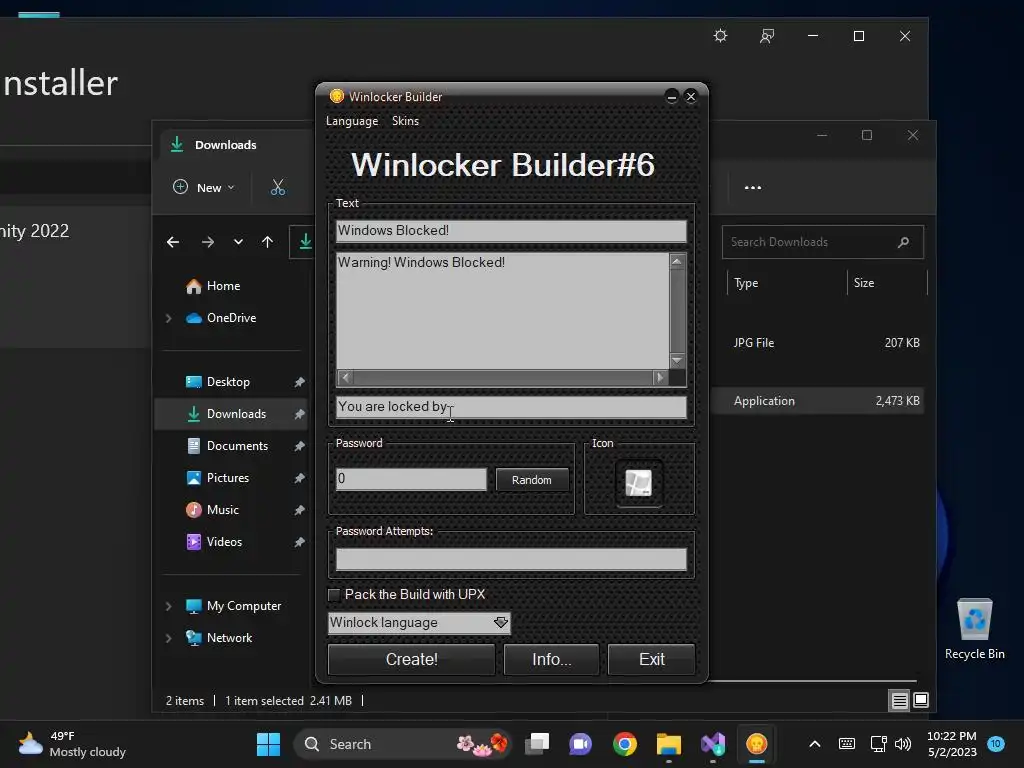Open File Explorer from the taskbar
Viewport: 1024px width, 768px height.
[669, 744]
